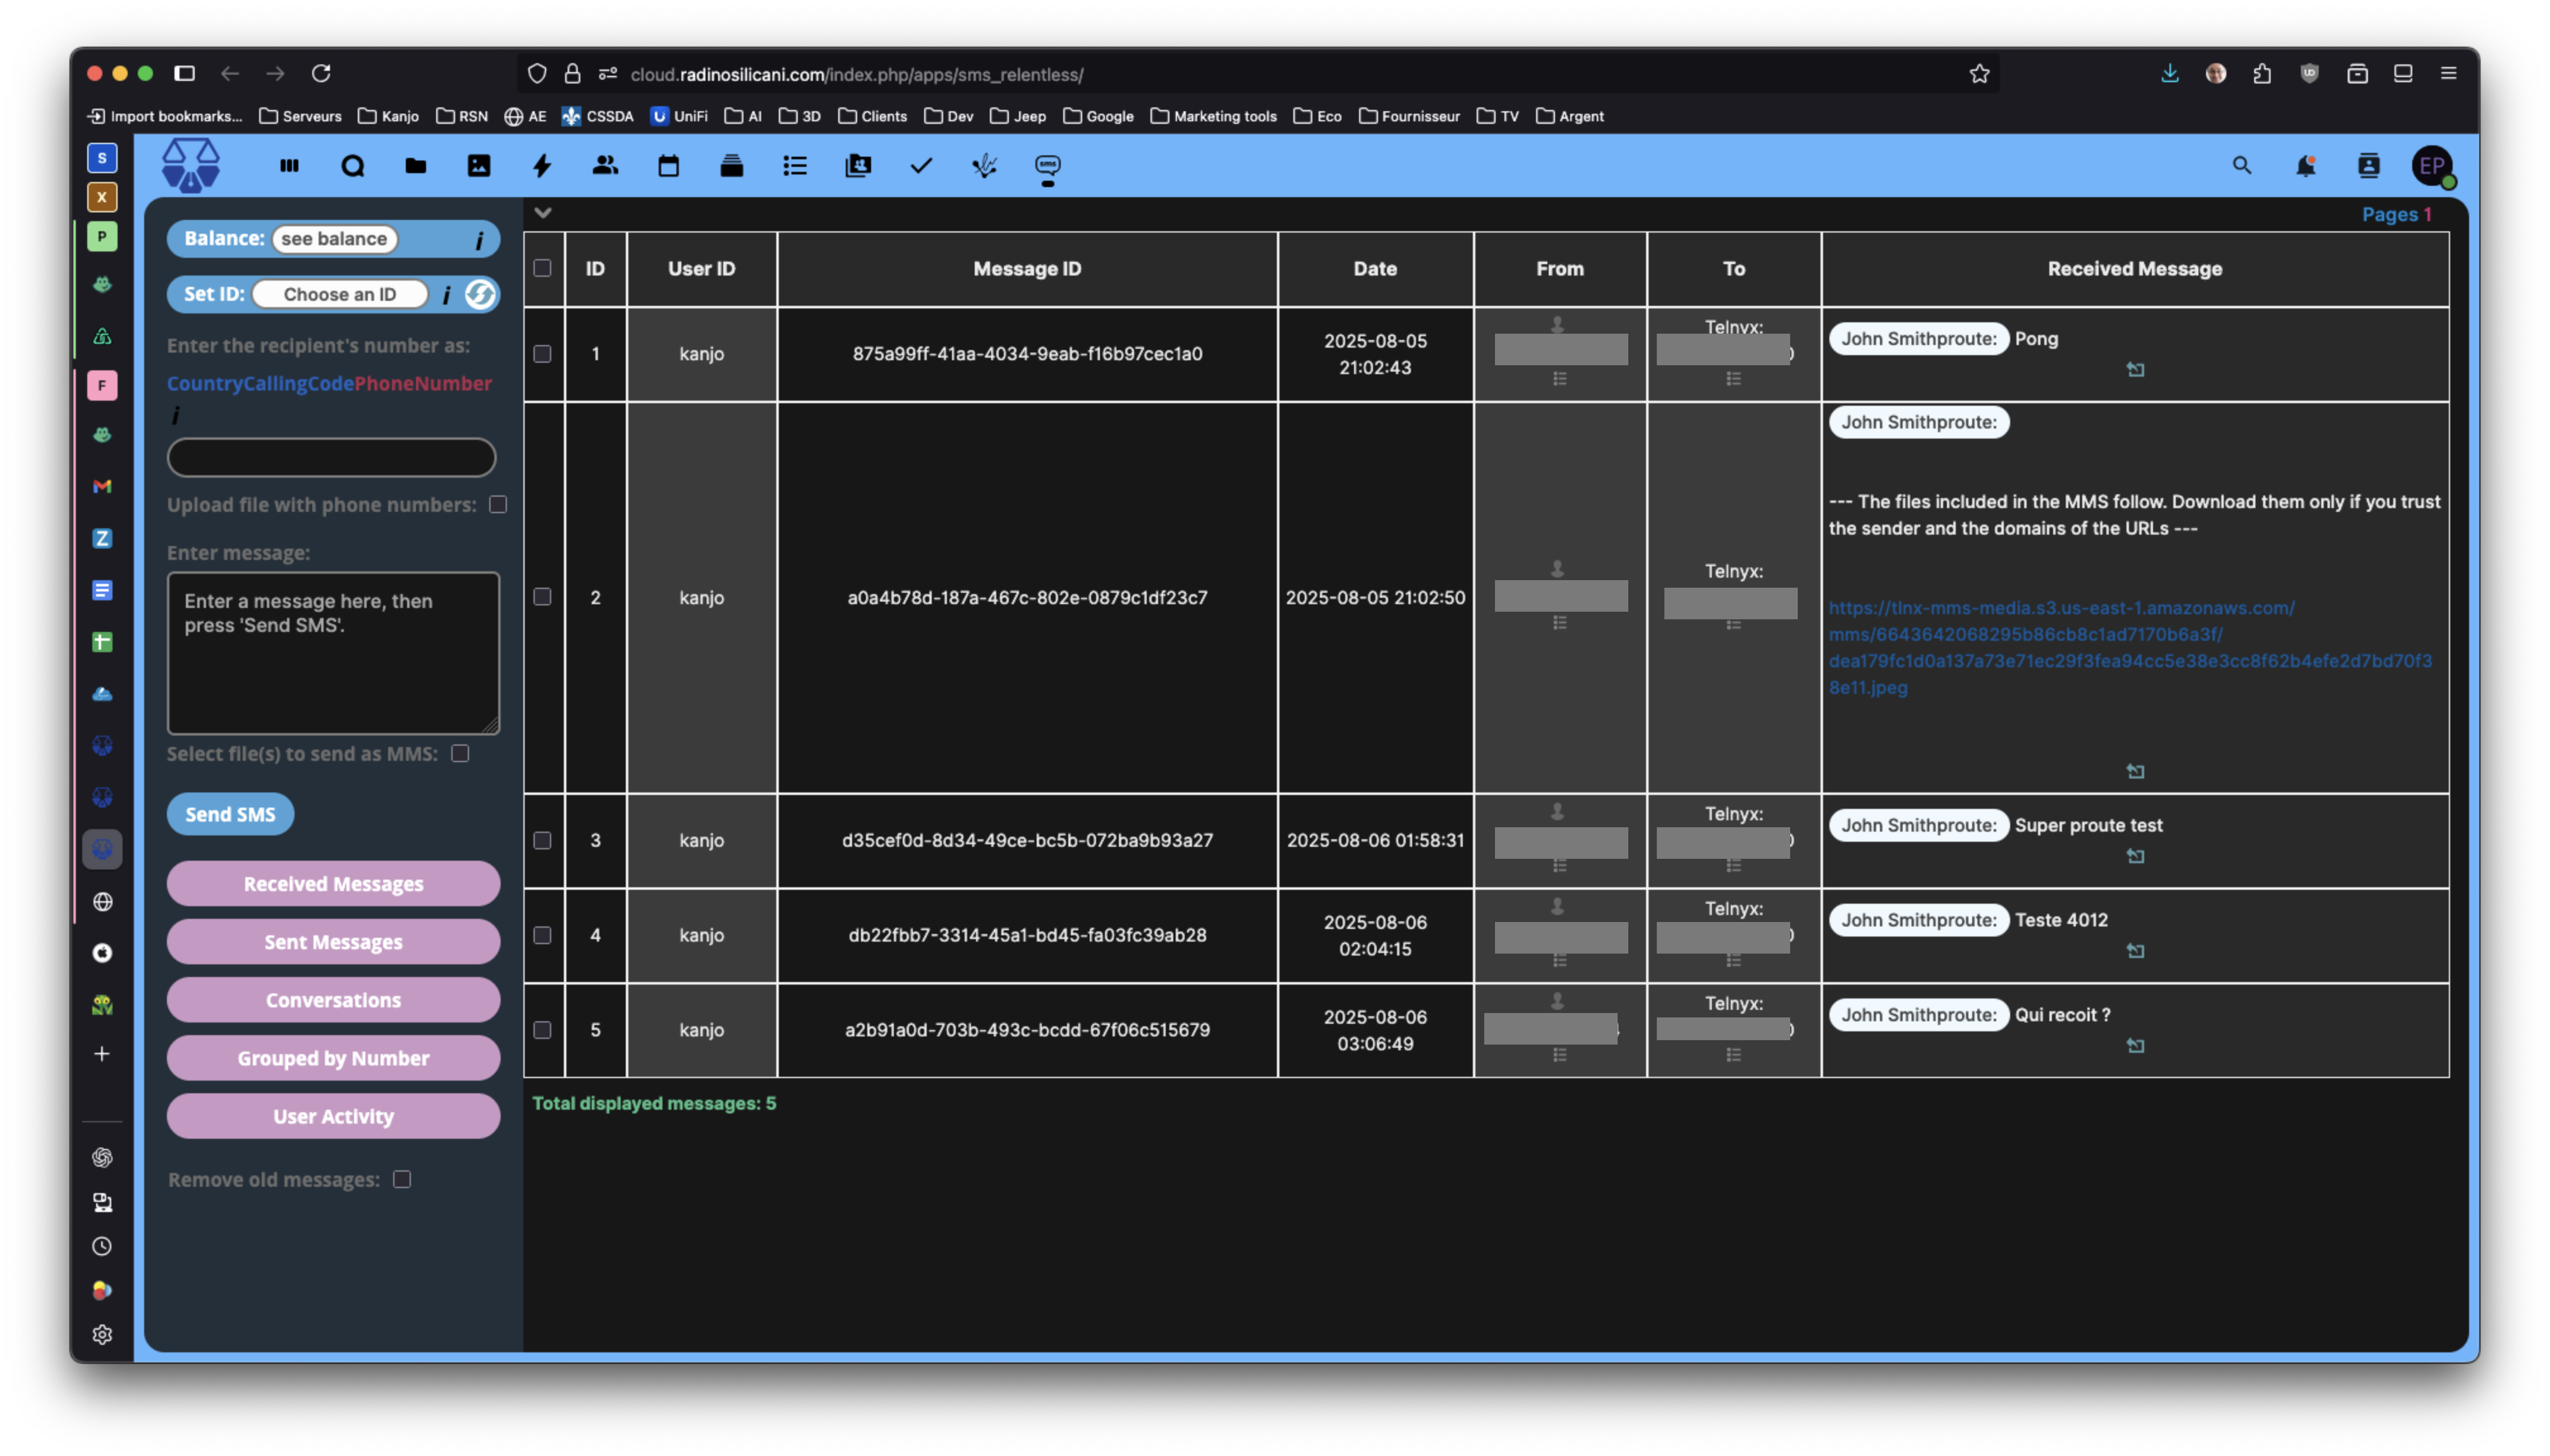The height and width of the screenshot is (1456, 2550).
Task: Collapse panel using chevron above table
Action: click(543, 212)
